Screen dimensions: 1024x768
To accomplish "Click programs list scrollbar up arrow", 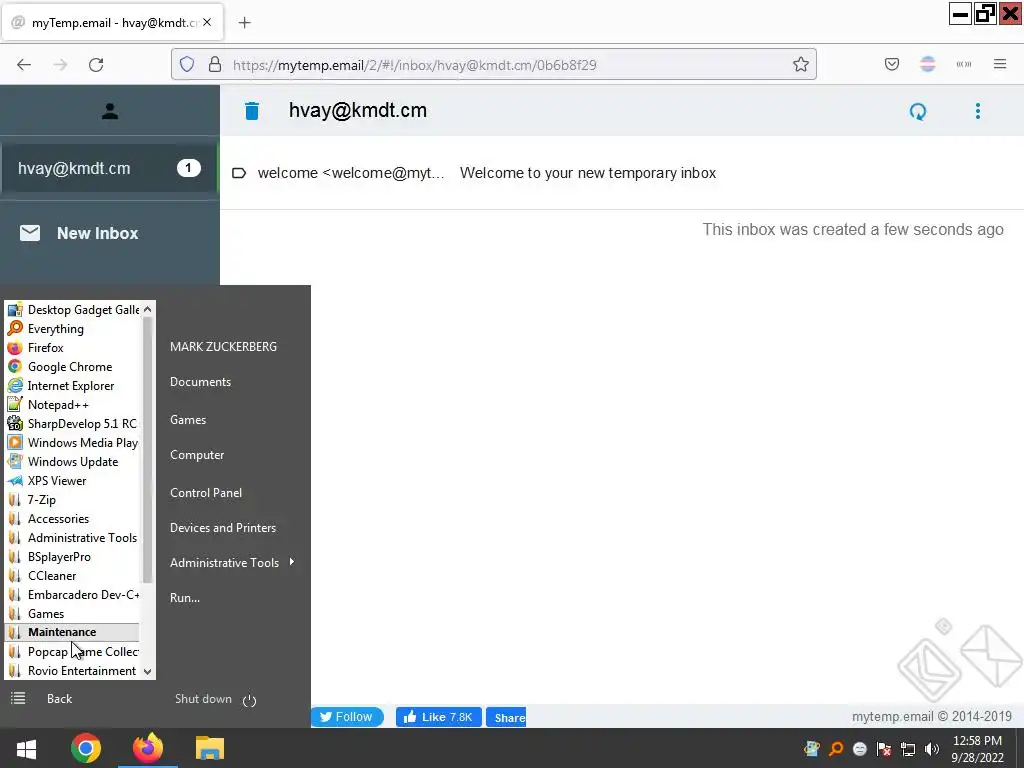I will click(x=148, y=310).
